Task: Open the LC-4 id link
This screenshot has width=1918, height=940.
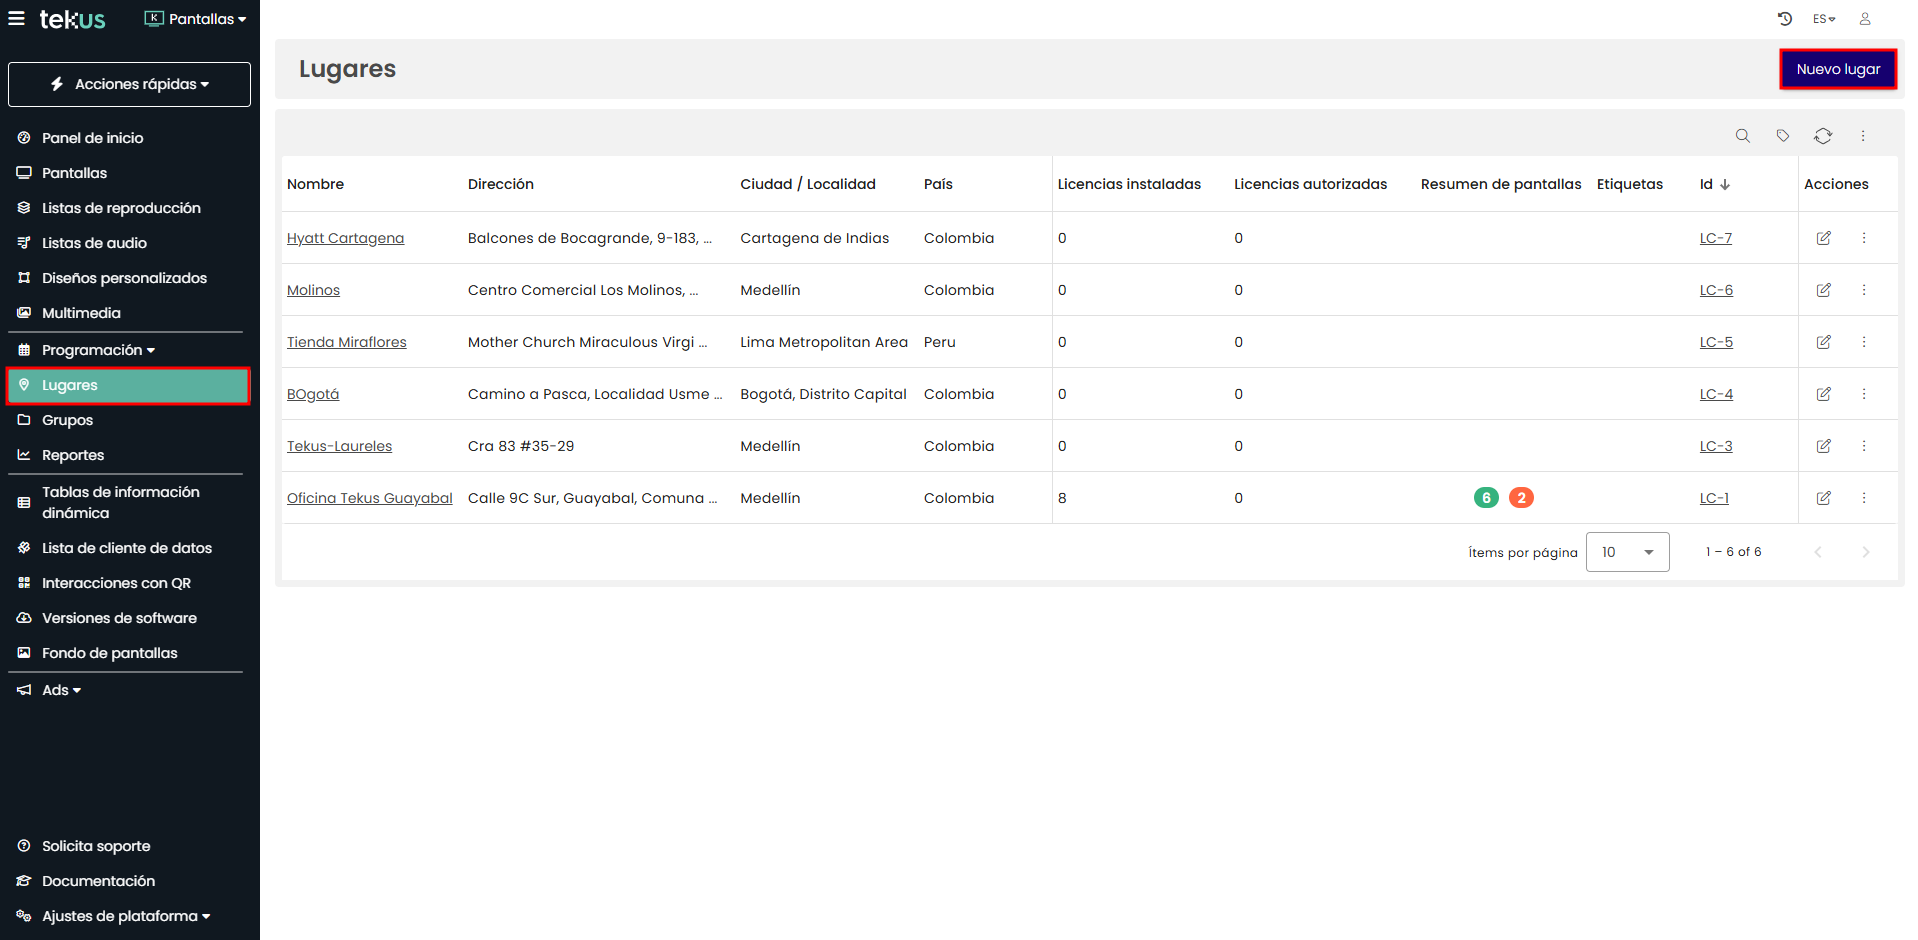Action: [x=1716, y=394]
